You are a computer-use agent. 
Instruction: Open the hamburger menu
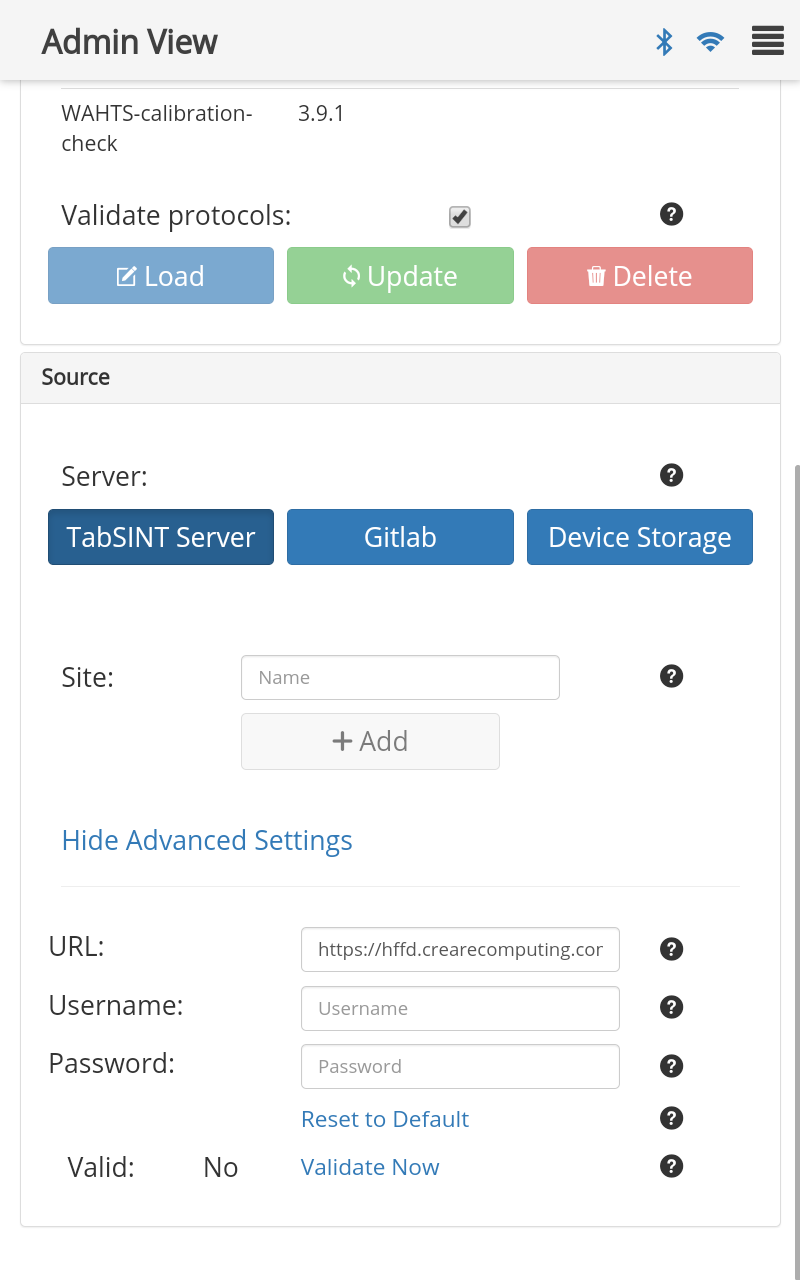click(767, 41)
